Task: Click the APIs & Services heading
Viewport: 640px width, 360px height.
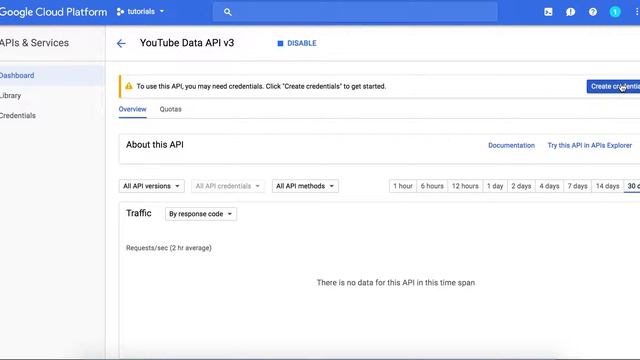Action: pyautogui.click(x=34, y=43)
